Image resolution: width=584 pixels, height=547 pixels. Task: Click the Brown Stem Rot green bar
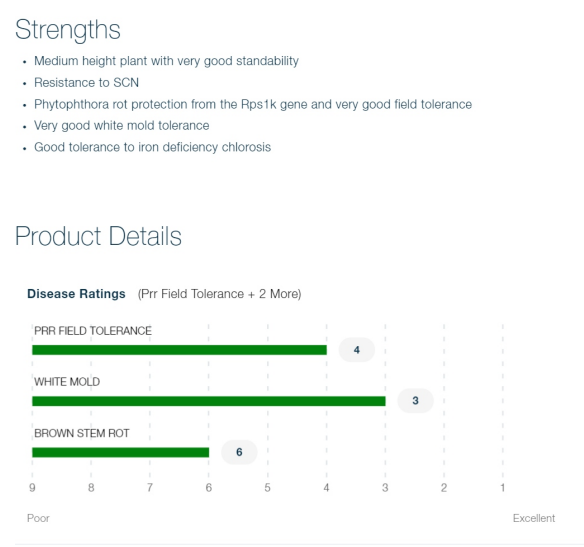tap(121, 452)
